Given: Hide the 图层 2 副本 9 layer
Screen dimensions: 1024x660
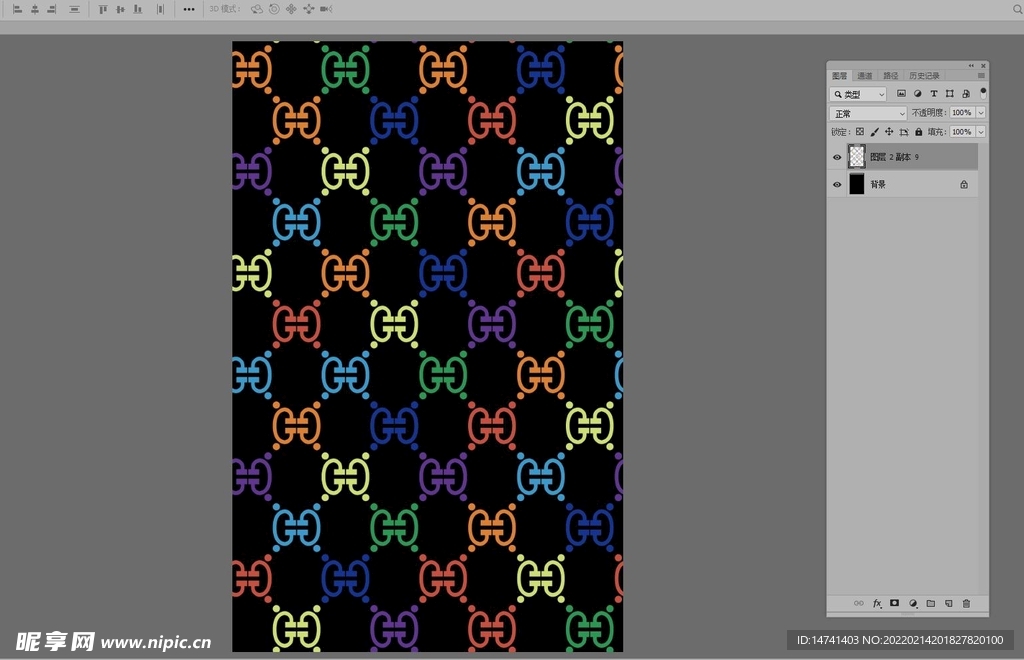Looking at the screenshot, I should tap(837, 157).
